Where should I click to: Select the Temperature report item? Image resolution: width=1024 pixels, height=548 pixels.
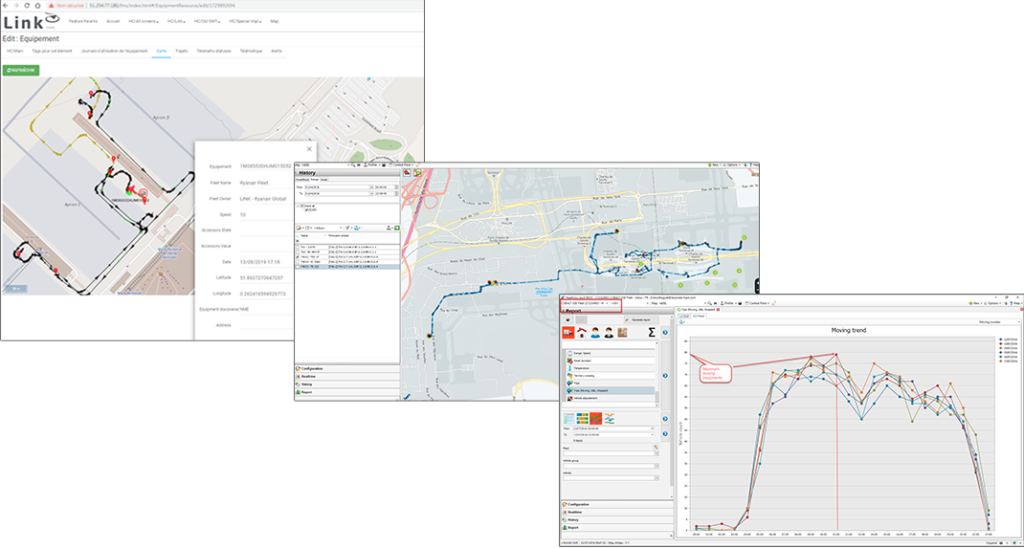click(611, 368)
